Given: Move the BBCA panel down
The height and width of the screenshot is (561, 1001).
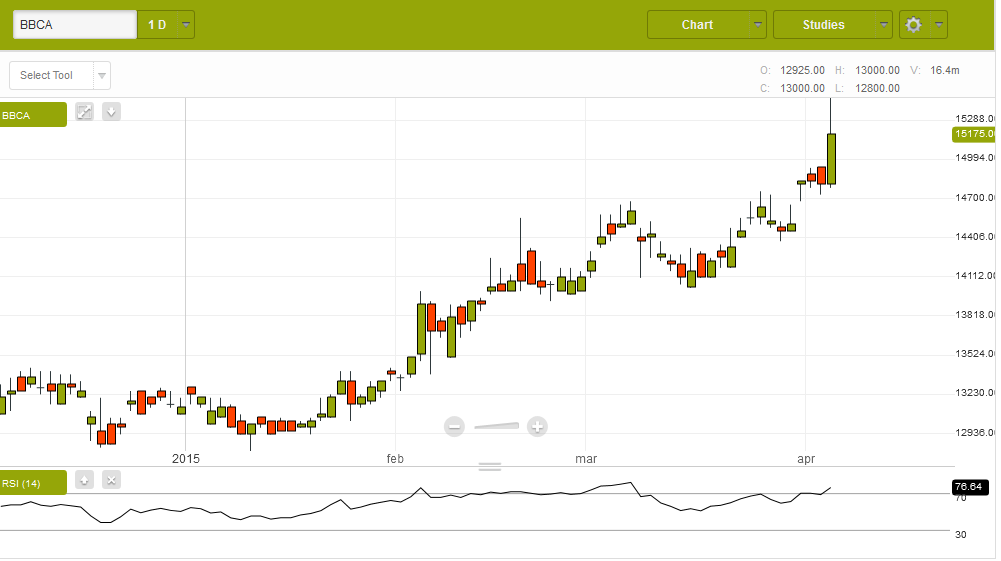Looking at the screenshot, I should pos(112,111).
